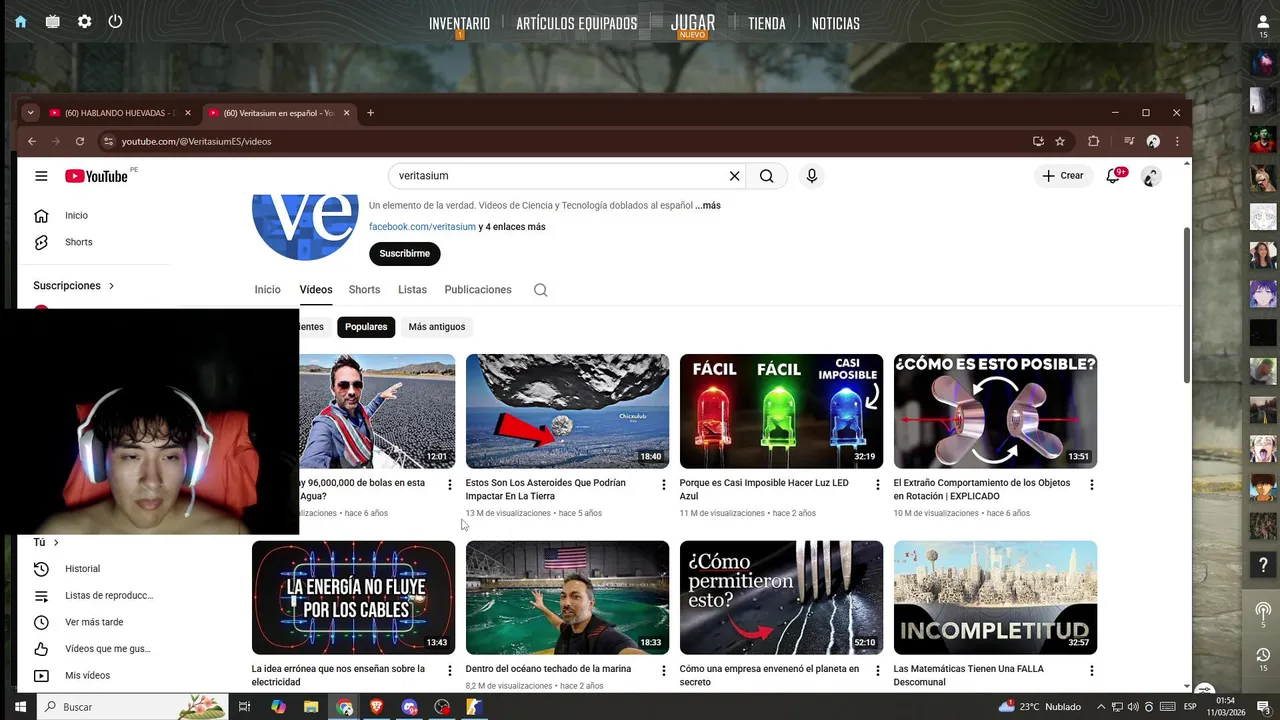Open the facebook.com/veritasium link
This screenshot has width=1280, height=720.
pyautogui.click(x=422, y=227)
